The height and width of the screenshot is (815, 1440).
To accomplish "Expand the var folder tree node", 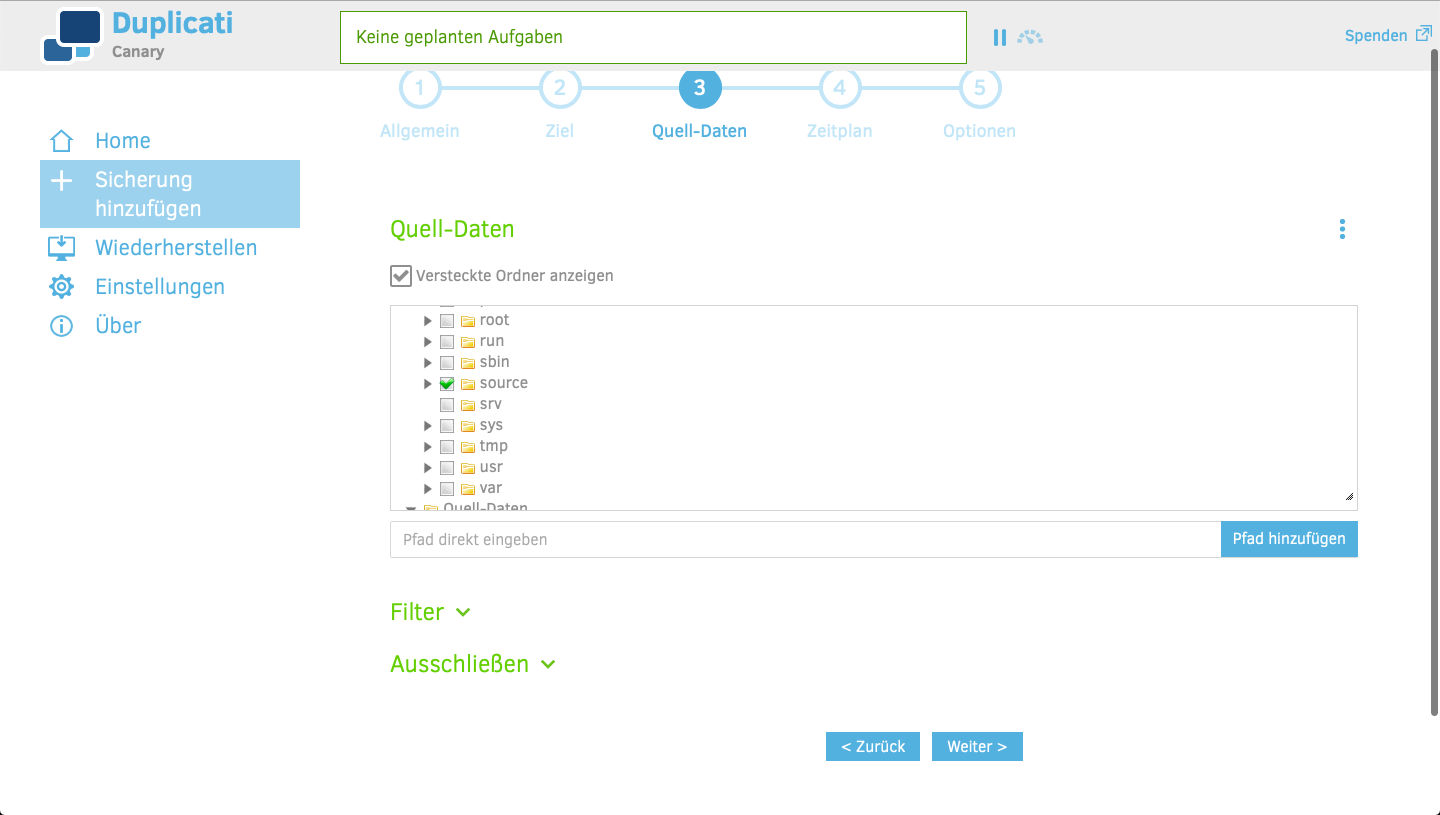I will 428,489.
